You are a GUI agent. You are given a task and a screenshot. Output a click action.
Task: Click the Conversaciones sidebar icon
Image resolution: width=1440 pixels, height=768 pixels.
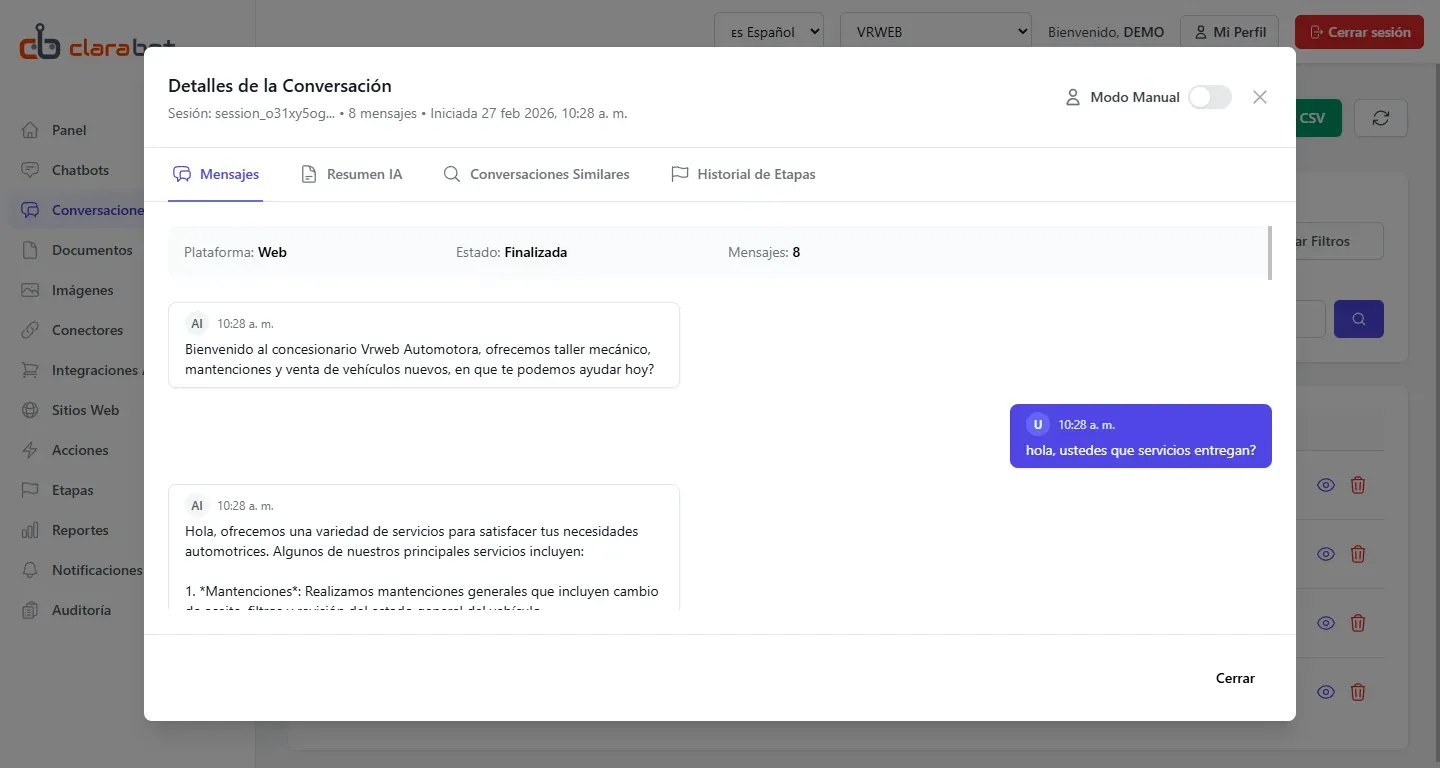click(31, 210)
